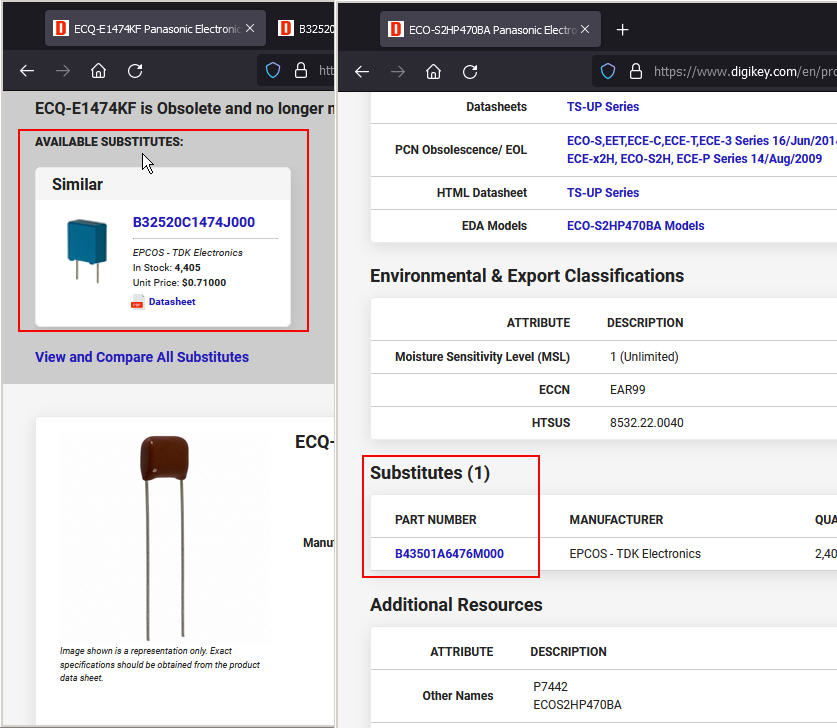
Task: Click the Substitutes (1) heading
Action: (x=430, y=473)
